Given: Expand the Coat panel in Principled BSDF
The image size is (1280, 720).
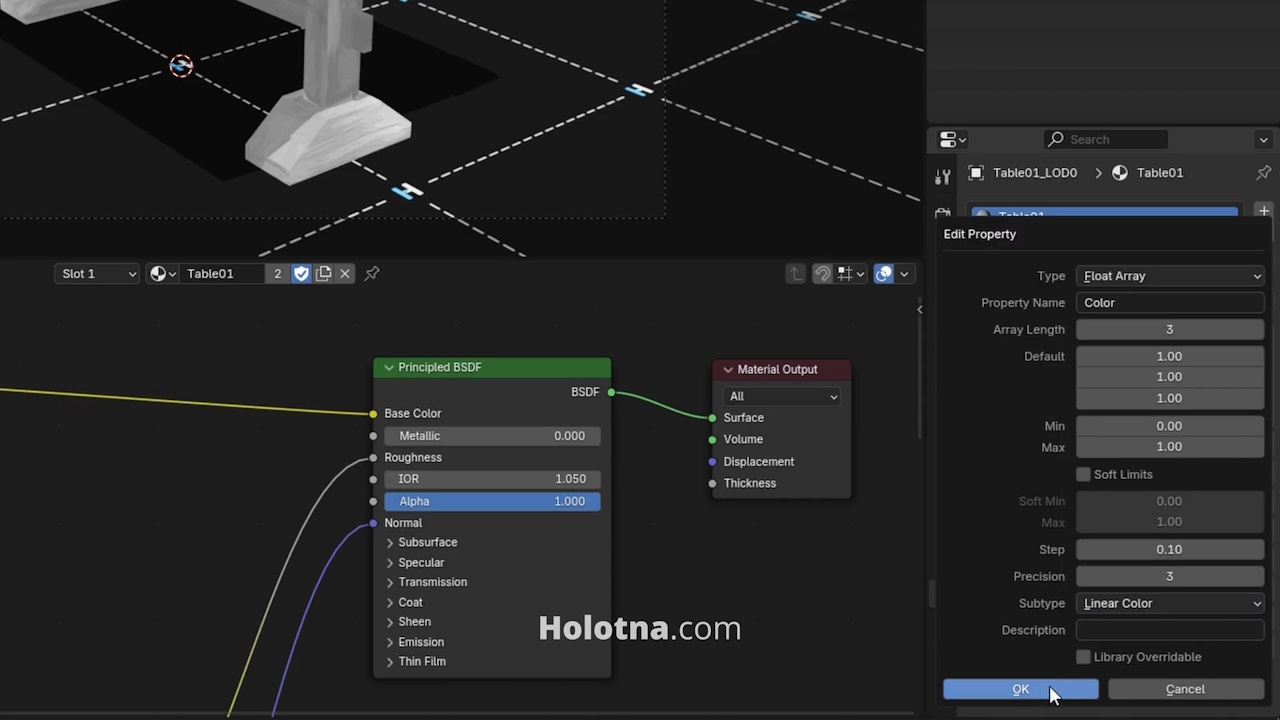Looking at the screenshot, I should coord(390,603).
